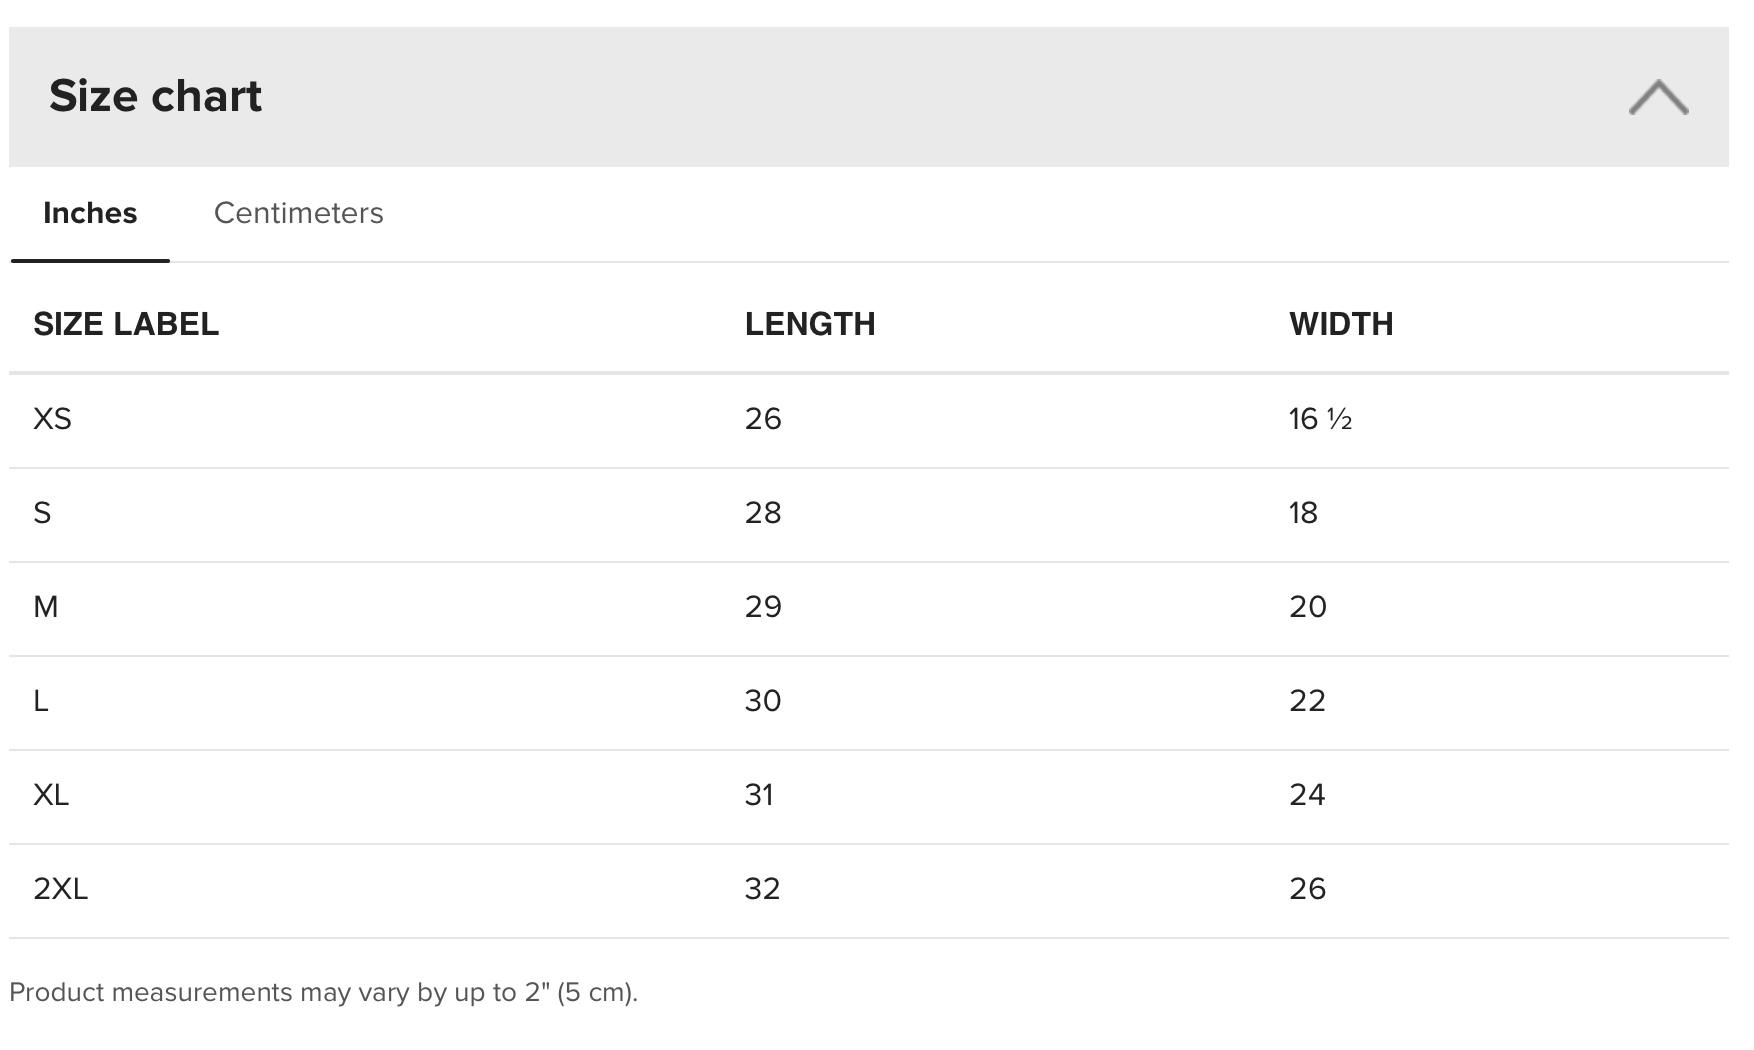Select the M size label

pyautogui.click(x=46, y=607)
